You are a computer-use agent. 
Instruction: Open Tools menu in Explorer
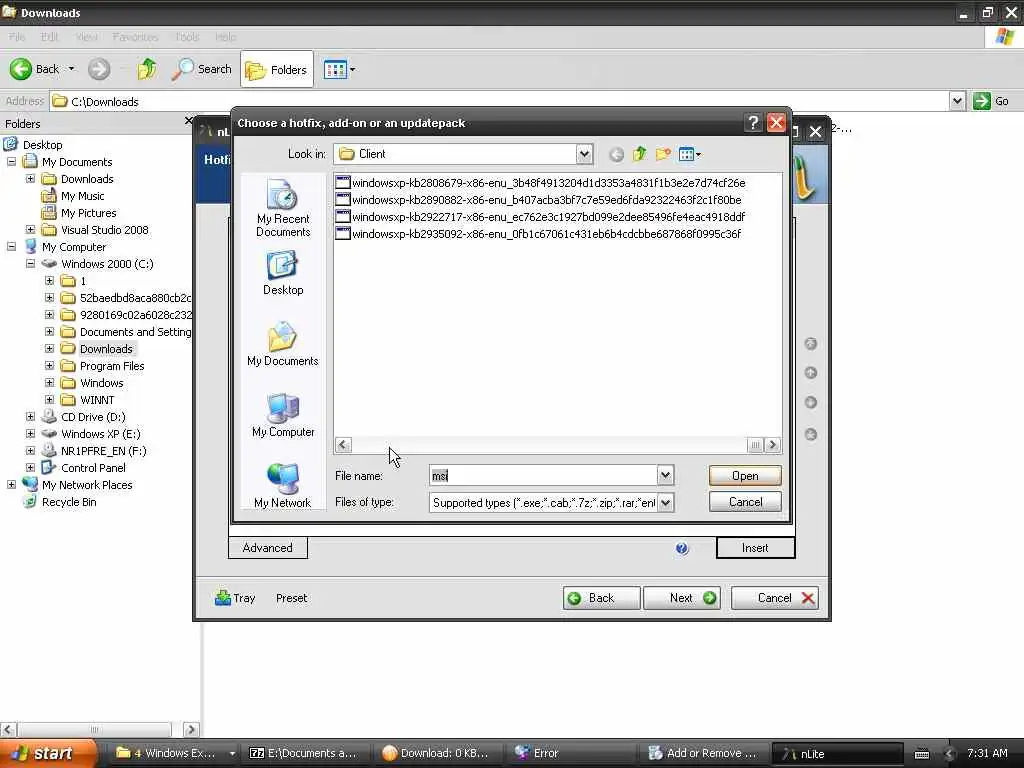tap(187, 37)
